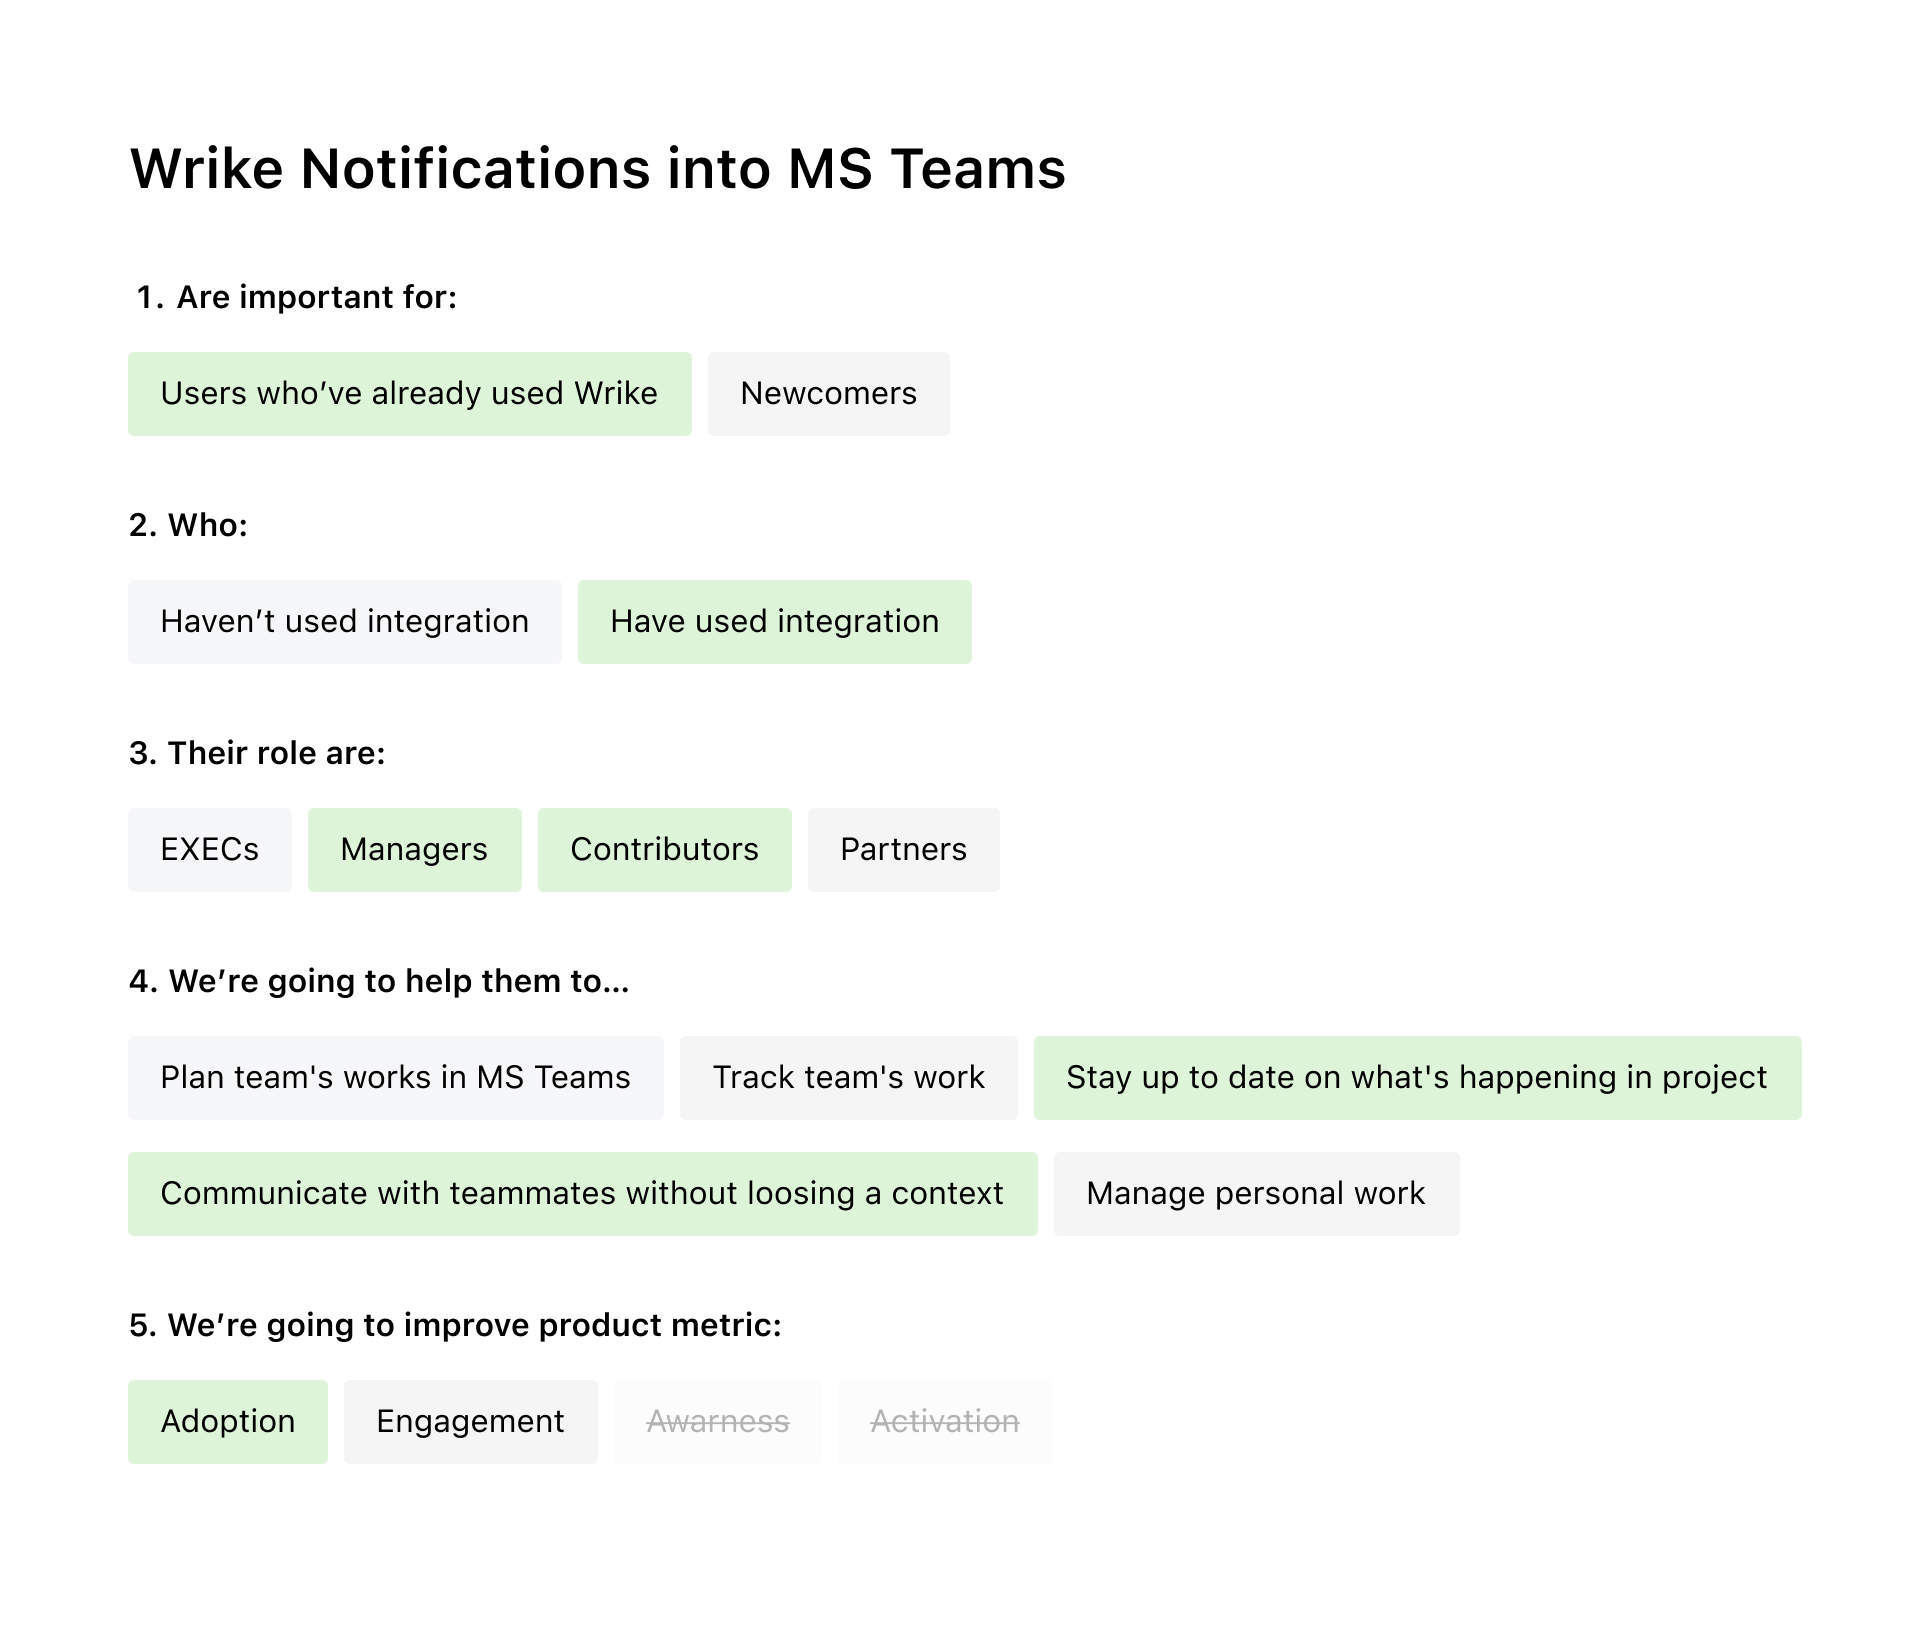Toggle 'Communicate with teammates' chip
Image resolution: width=1930 pixels, height=1640 pixels.
pyautogui.click(x=582, y=1194)
